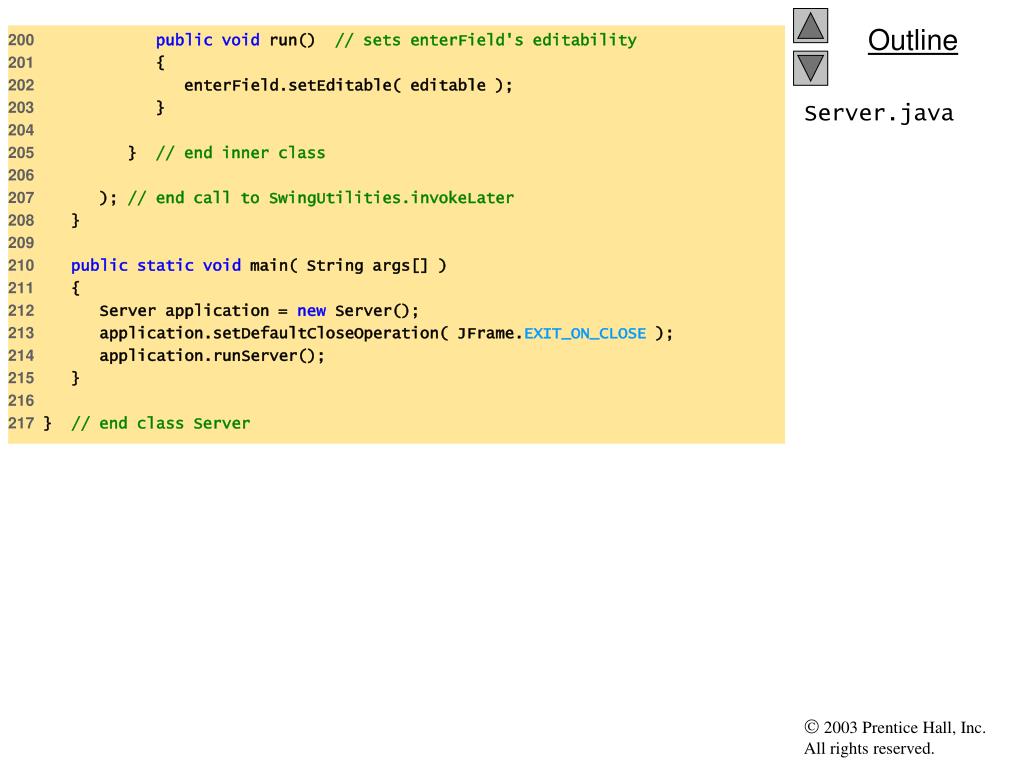Click the '// end inner class' comment

(240, 153)
